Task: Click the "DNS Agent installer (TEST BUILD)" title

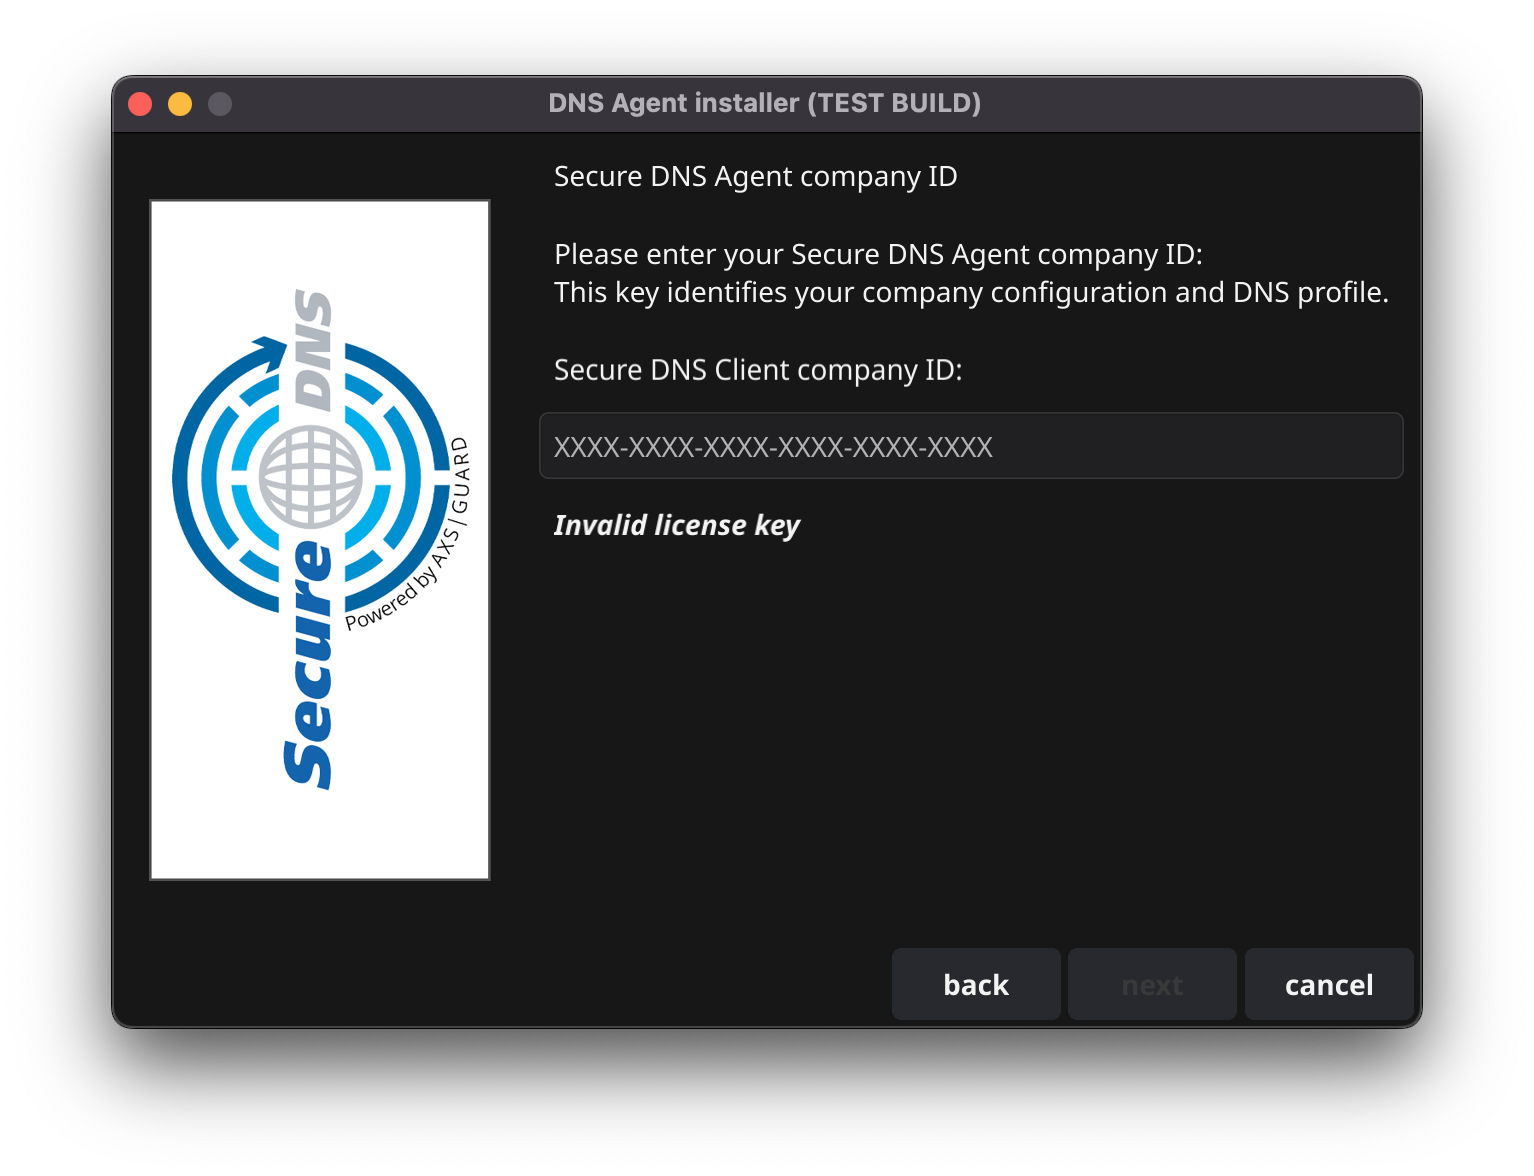Action: click(x=765, y=104)
